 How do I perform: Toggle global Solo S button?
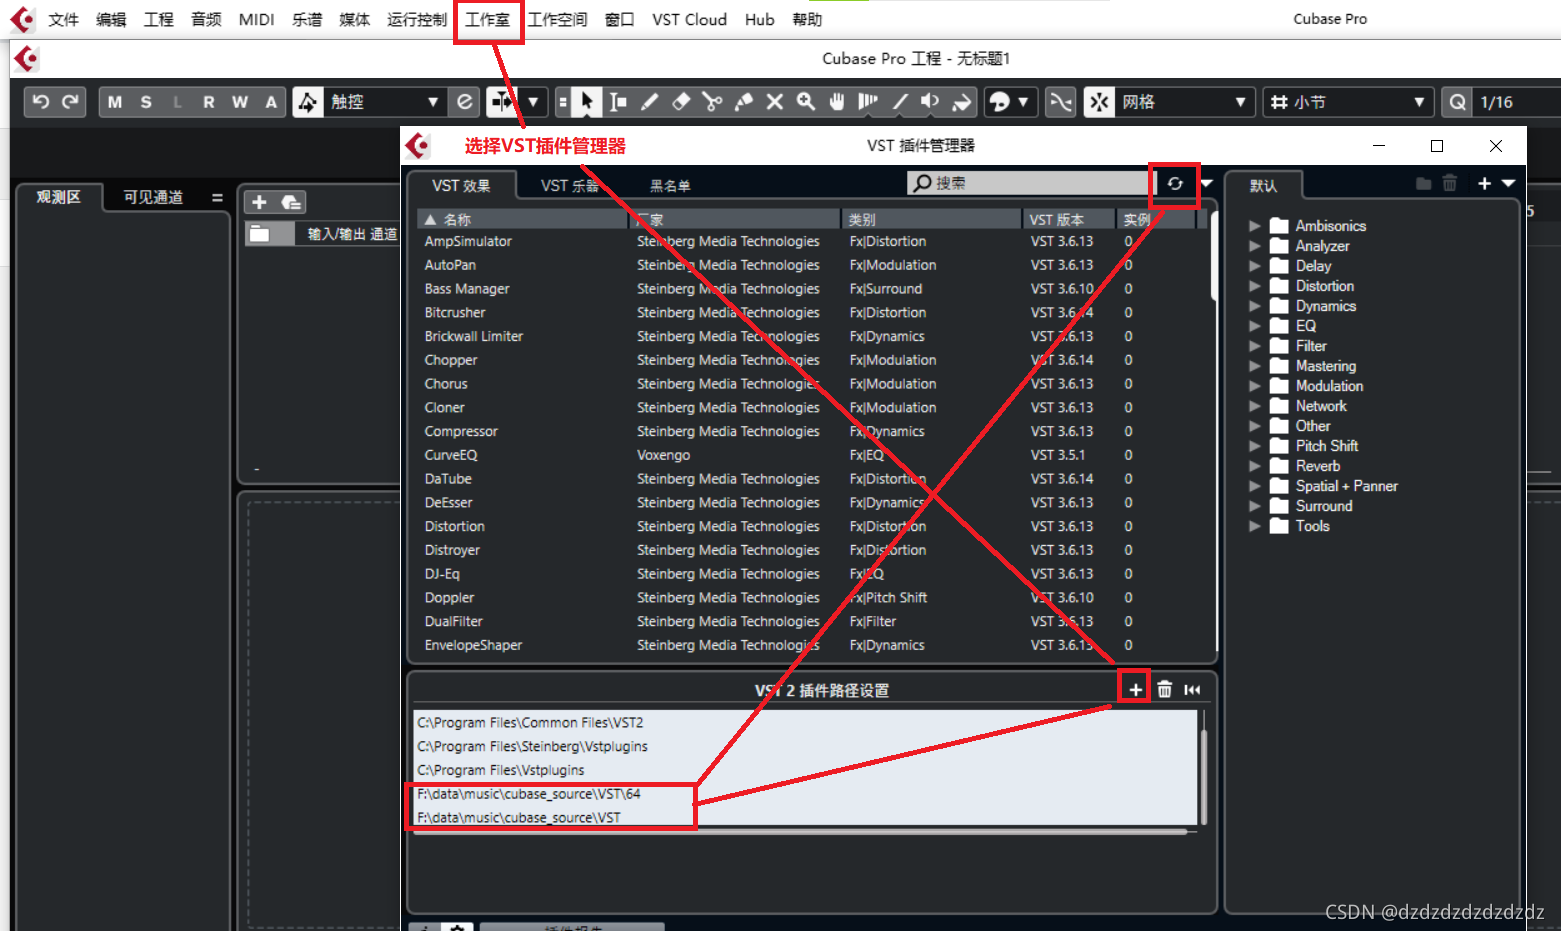click(146, 102)
